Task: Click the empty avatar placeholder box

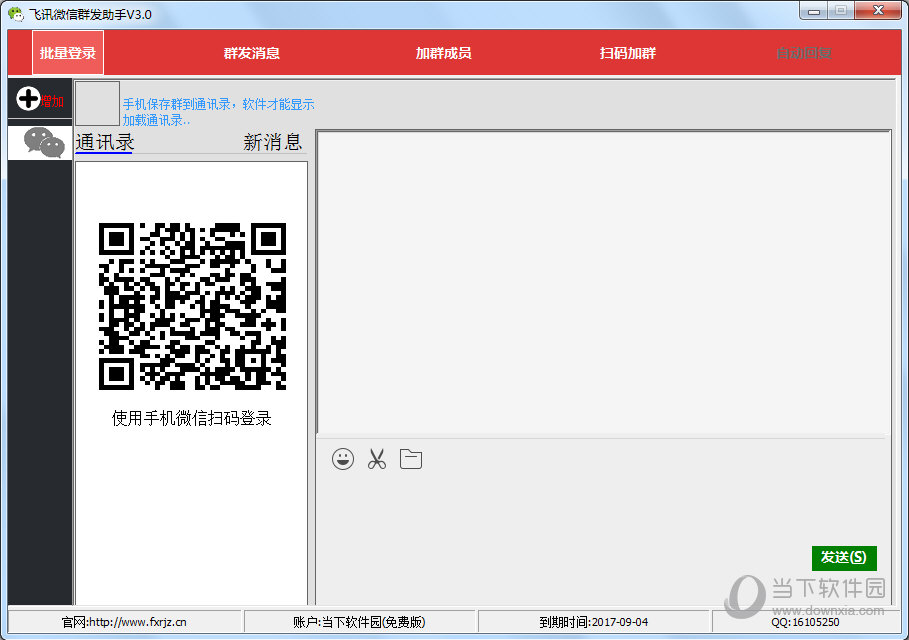Action: pyautogui.click(x=97, y=103)
